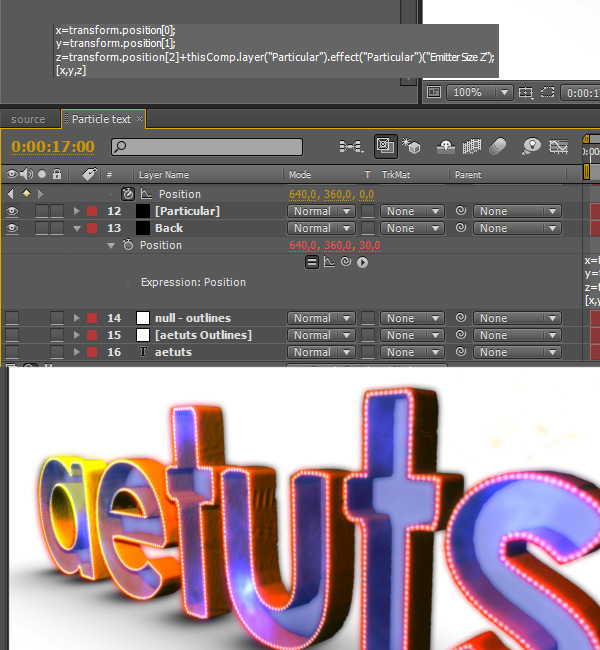Click the red label swatch of layer 16
The height and width of the screenshot is (650, 600).
(92, 352)
